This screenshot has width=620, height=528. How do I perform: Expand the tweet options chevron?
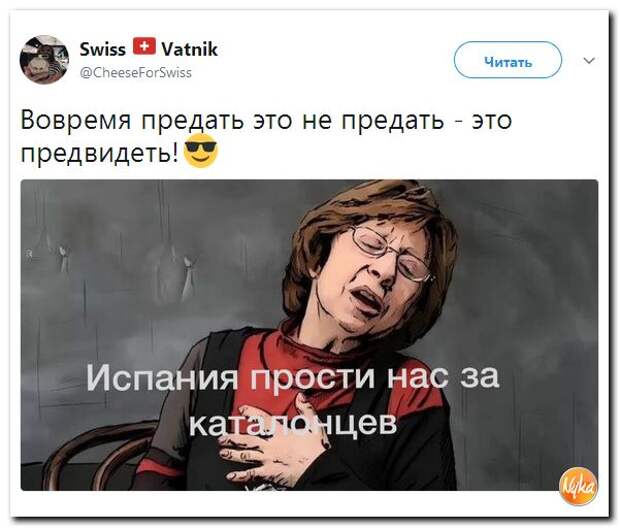click(589, 61)
